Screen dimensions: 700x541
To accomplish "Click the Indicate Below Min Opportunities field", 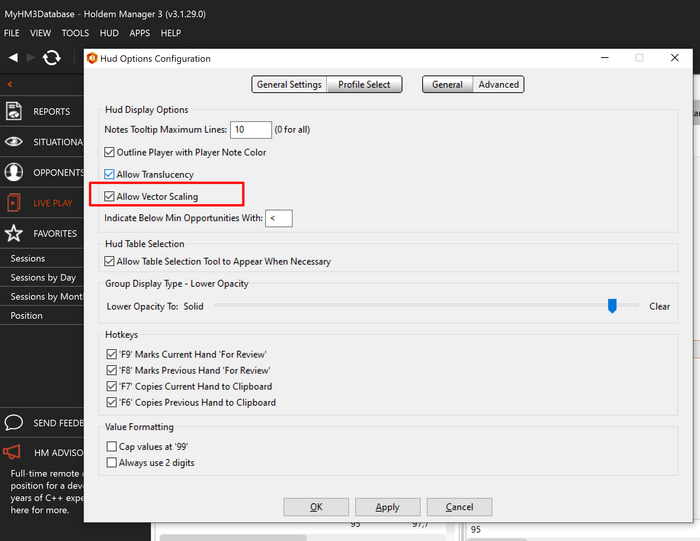I will (279, 218).
